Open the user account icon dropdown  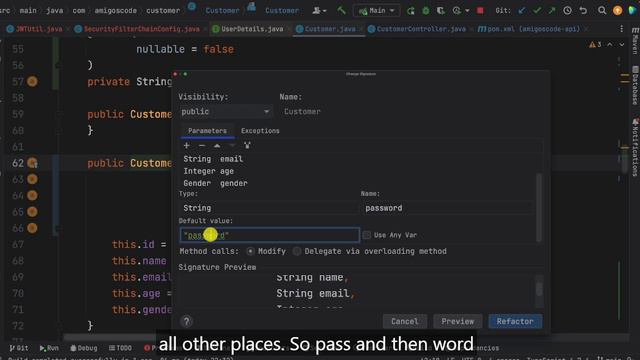[x=319, y=11]
